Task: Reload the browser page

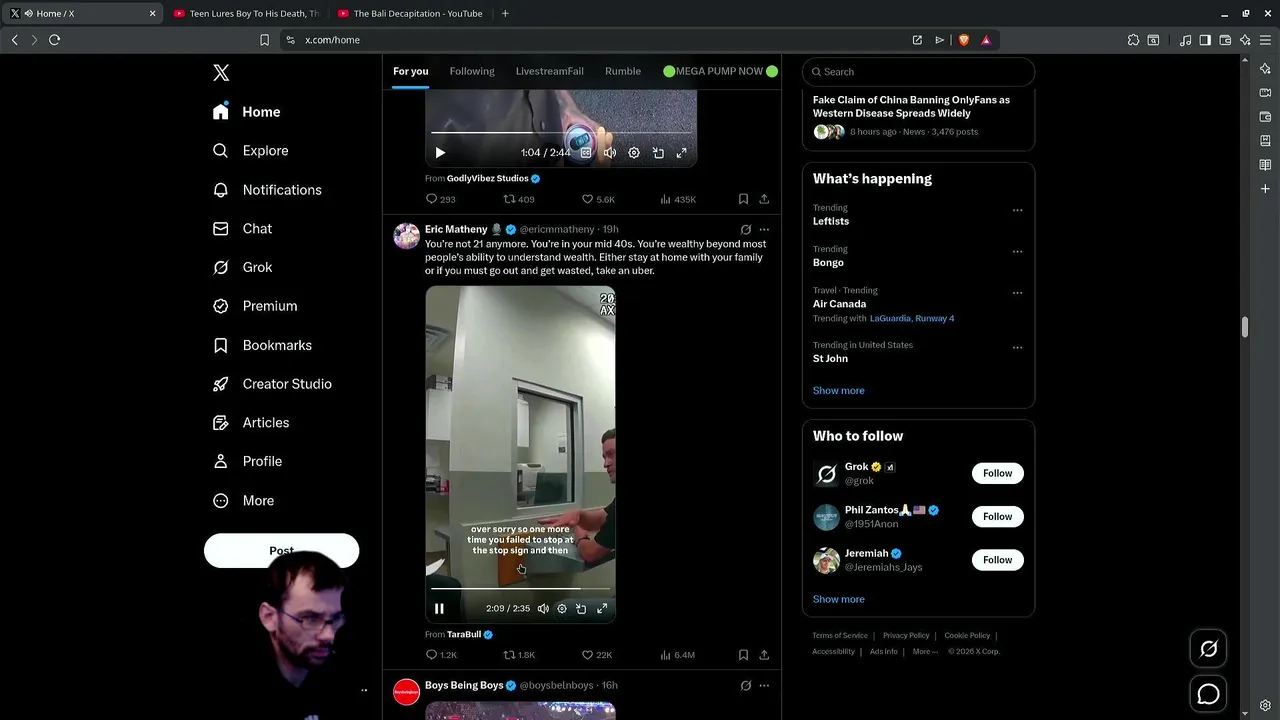Action: 54,40
